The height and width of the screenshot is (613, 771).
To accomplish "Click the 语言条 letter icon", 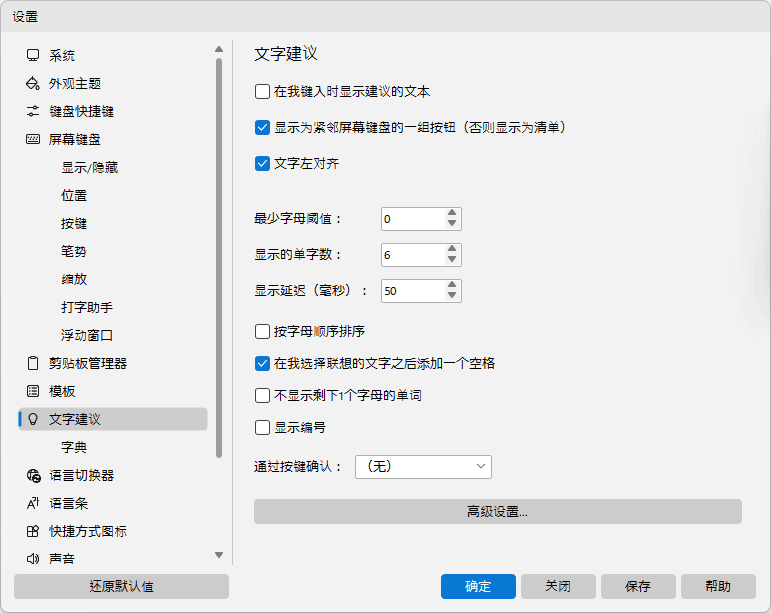I will click(x=33, y=503).
